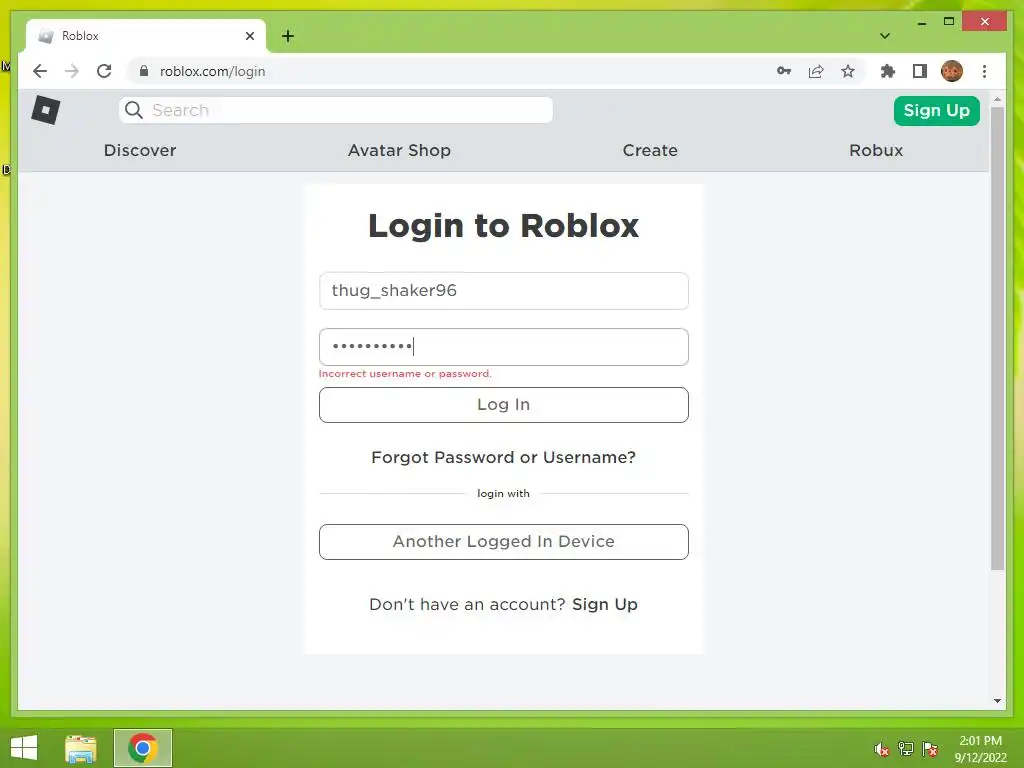1024x768 pixels.
Task: Click the username field thug_shaker96
Action: pos(504,291)
